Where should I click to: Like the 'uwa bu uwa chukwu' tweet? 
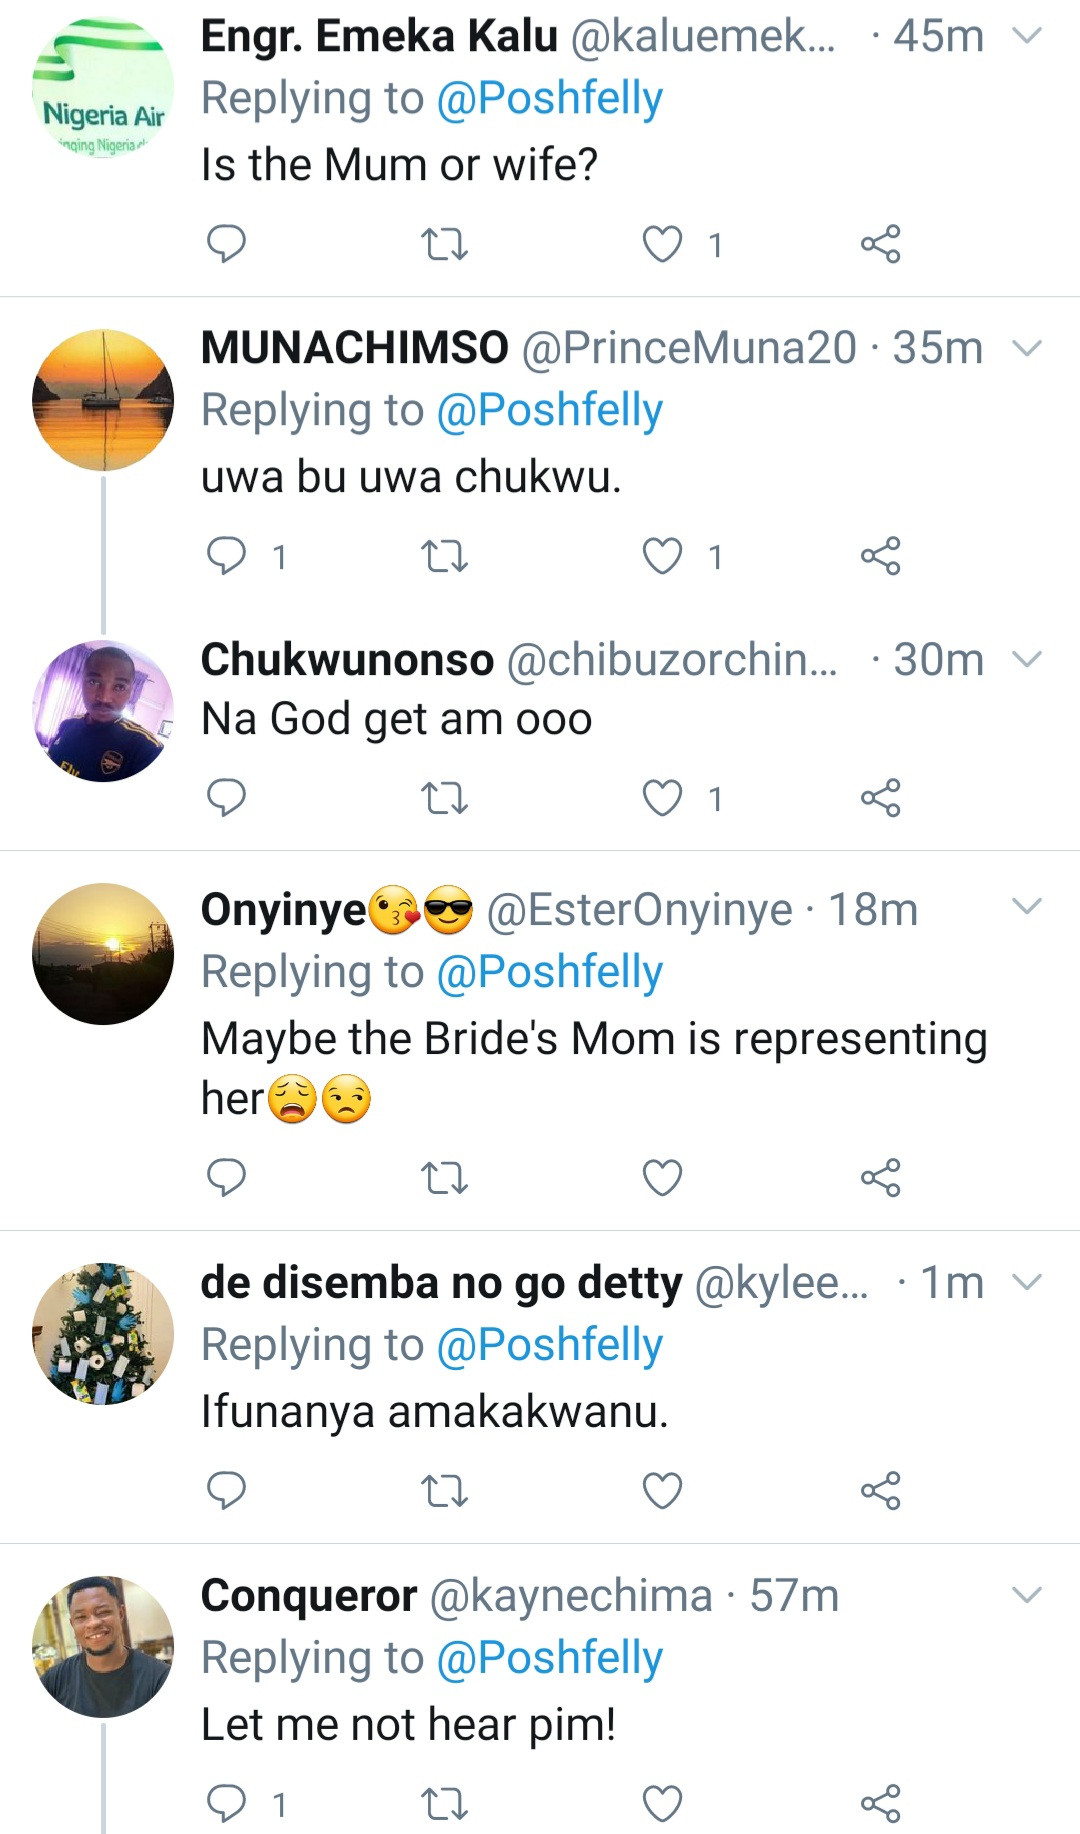coord(662,556)
